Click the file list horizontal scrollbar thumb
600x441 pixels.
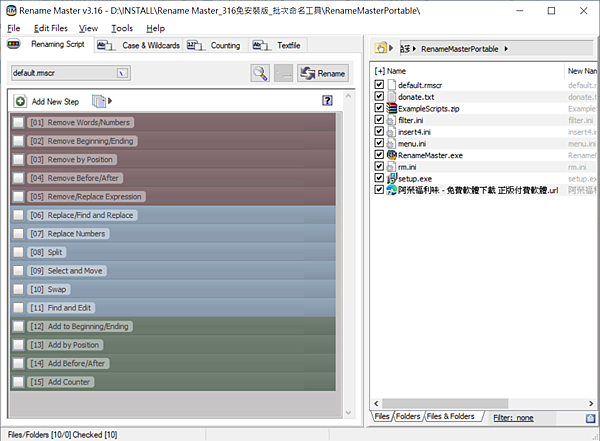[x=445, y=403]
